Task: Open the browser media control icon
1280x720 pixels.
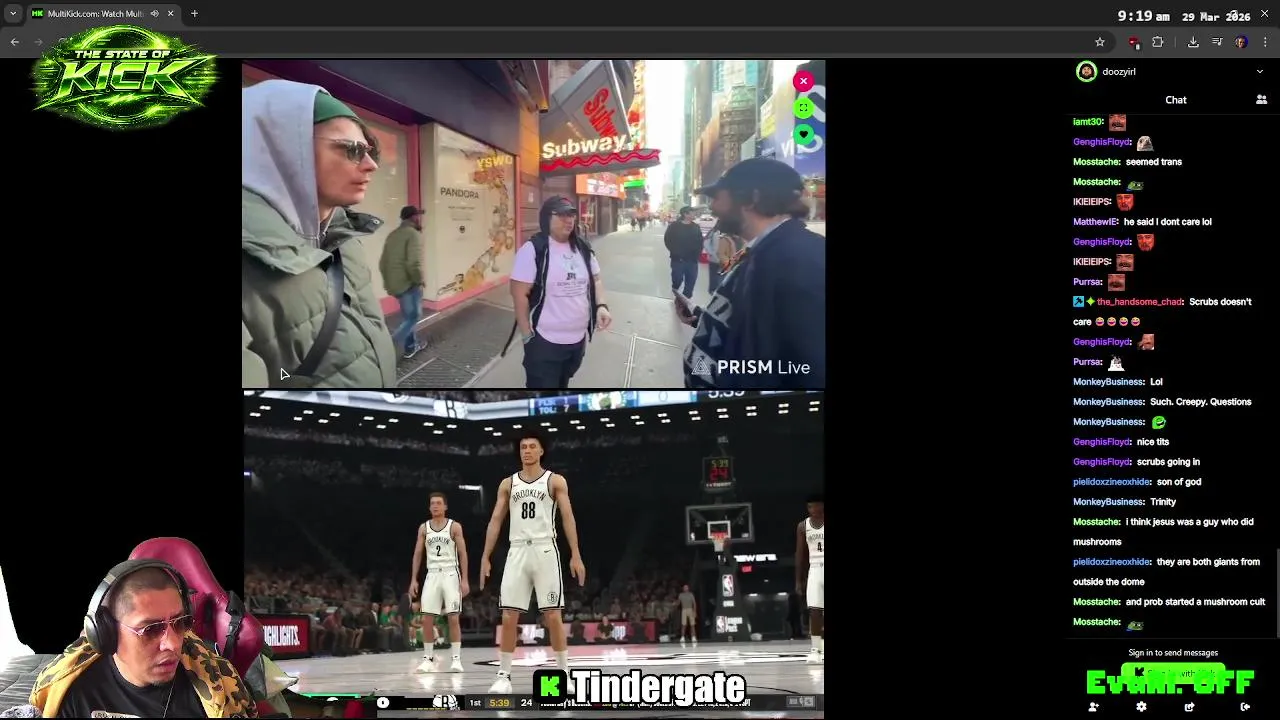Action: pos(1217,42)
